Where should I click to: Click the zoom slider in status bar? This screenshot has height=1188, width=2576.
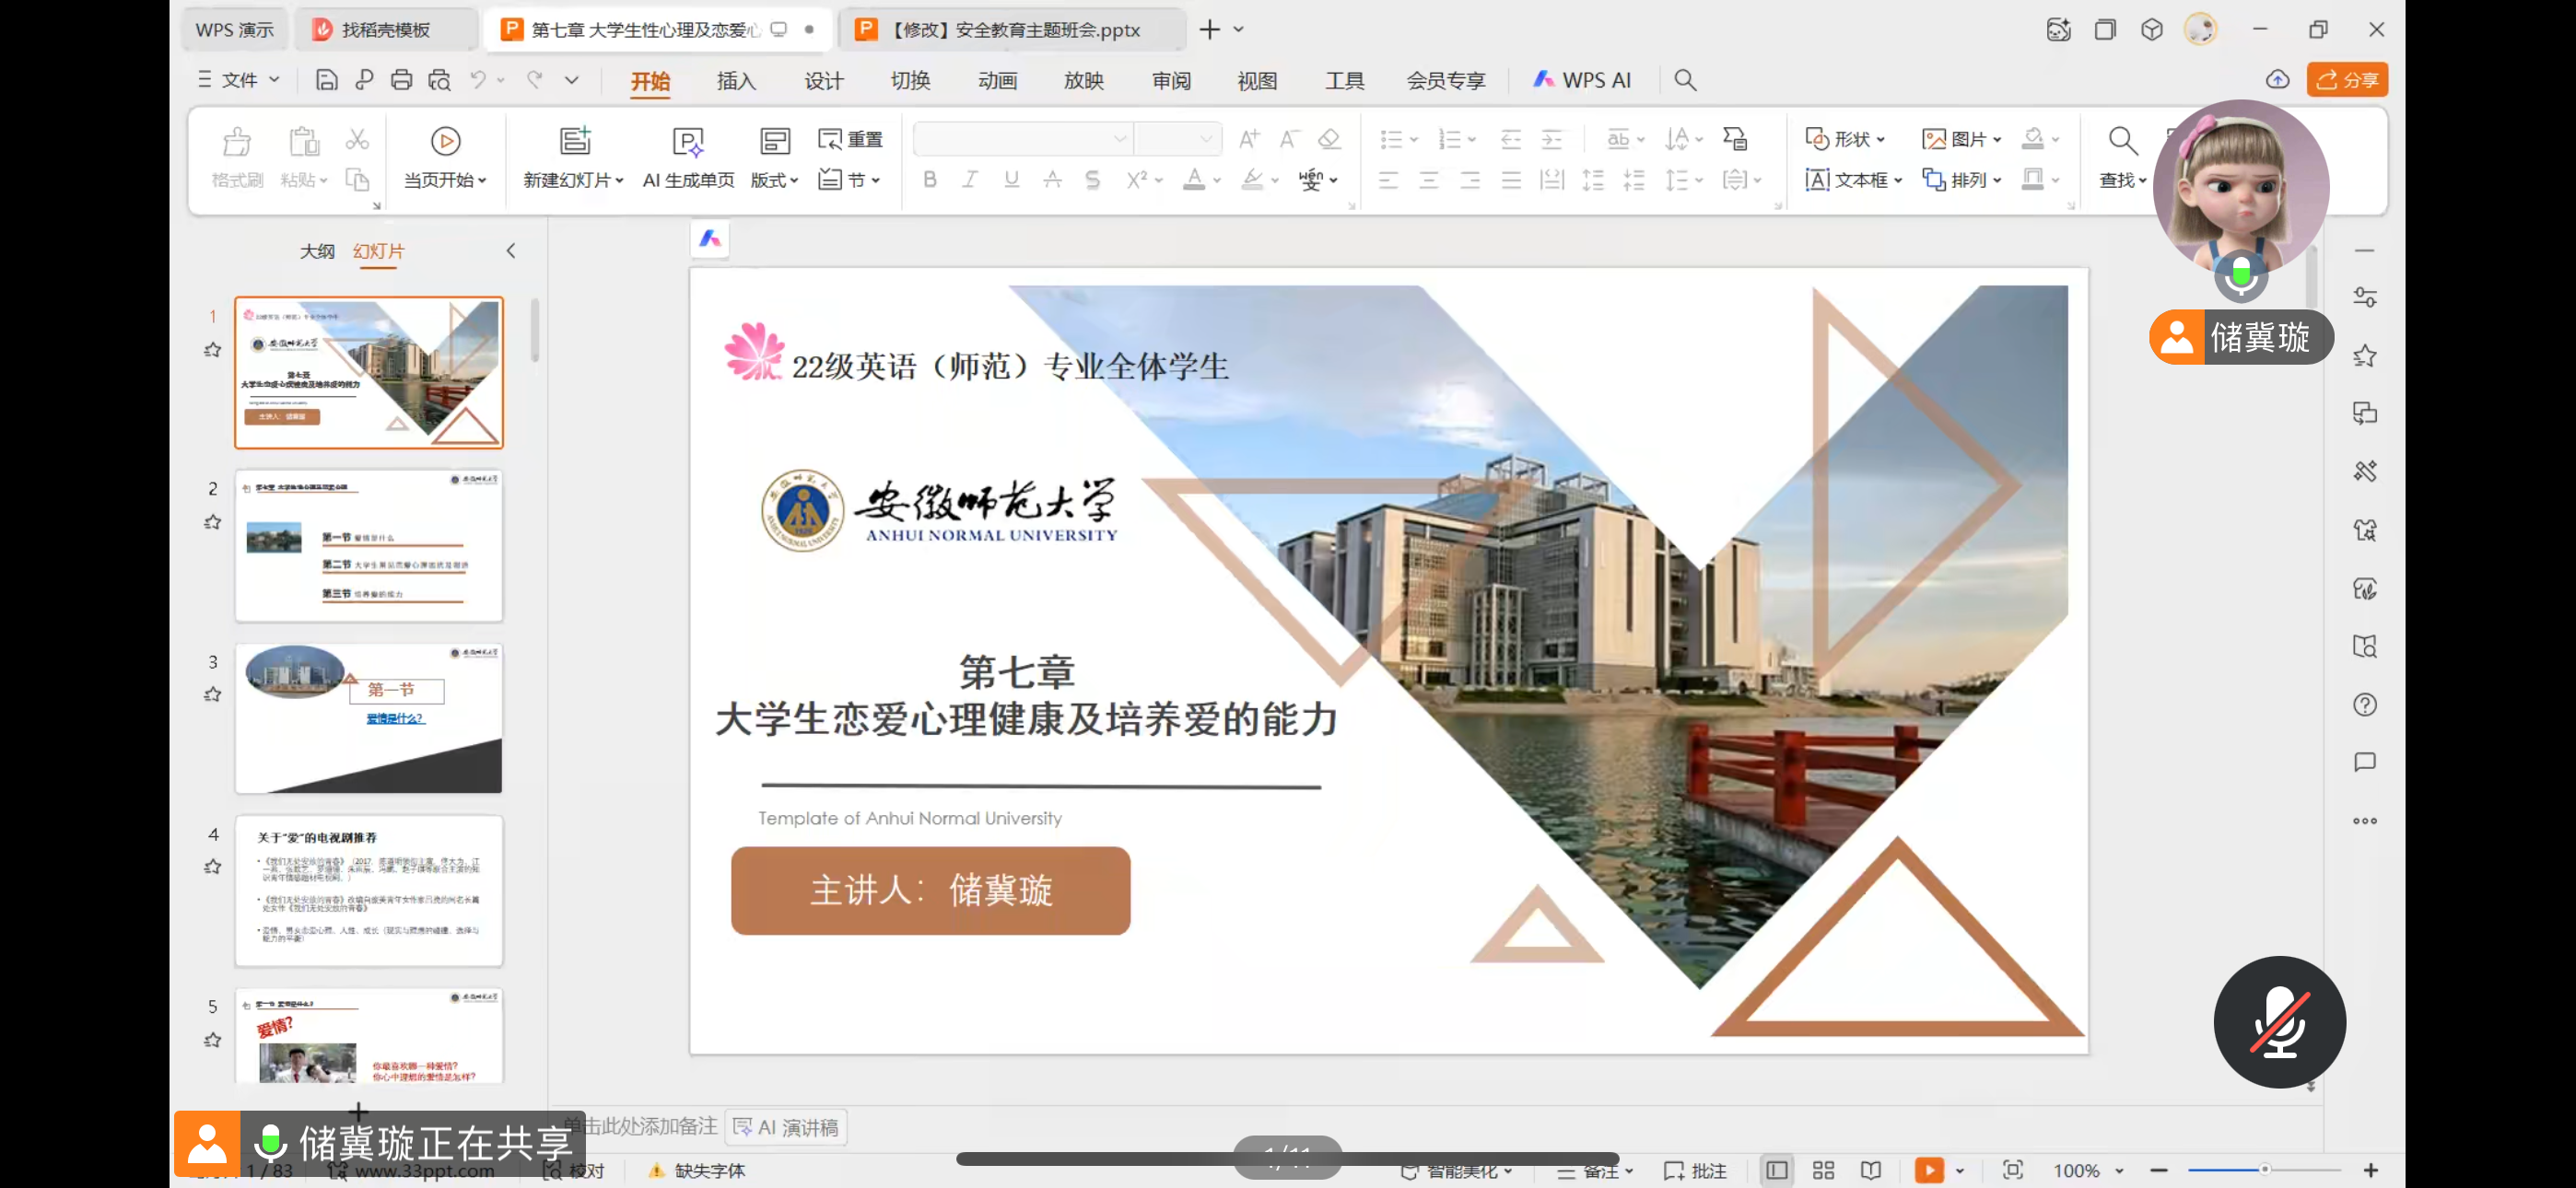2264,1170
